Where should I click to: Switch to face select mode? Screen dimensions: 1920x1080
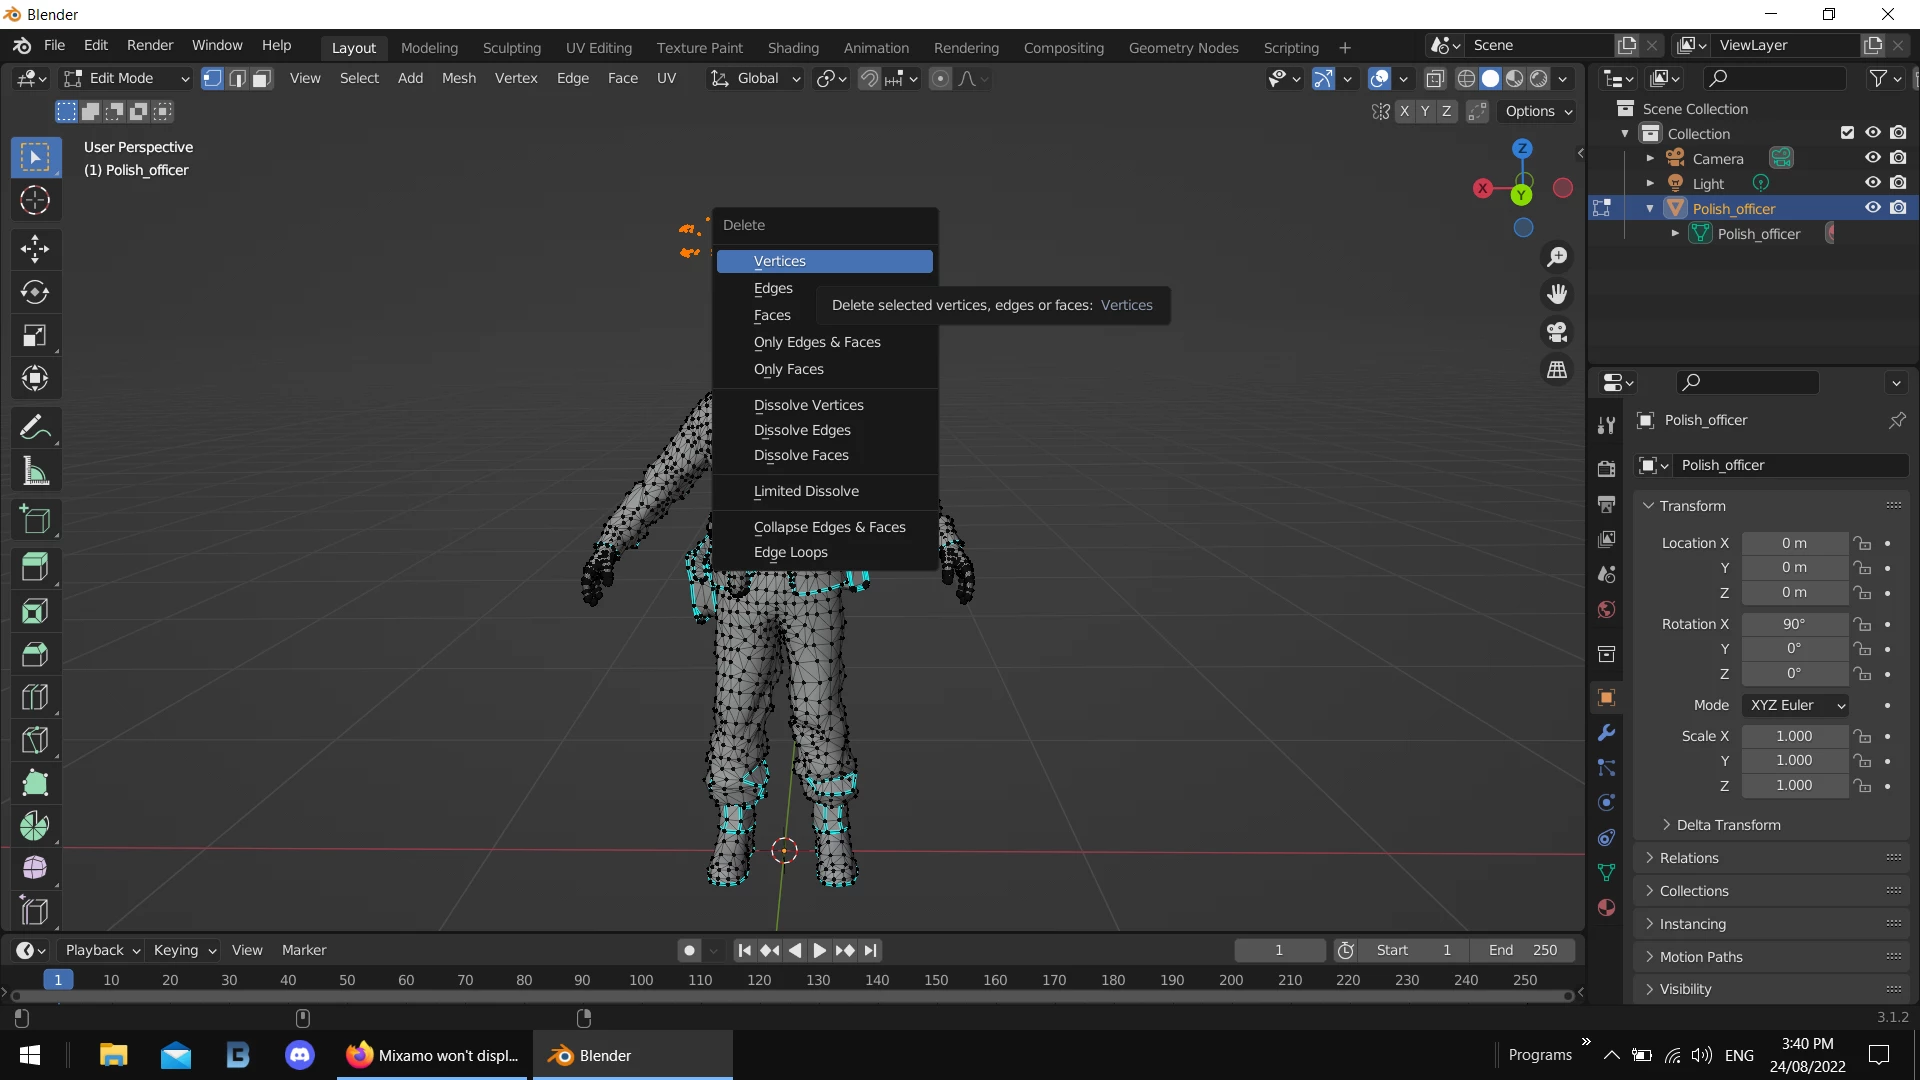point(262,79)
